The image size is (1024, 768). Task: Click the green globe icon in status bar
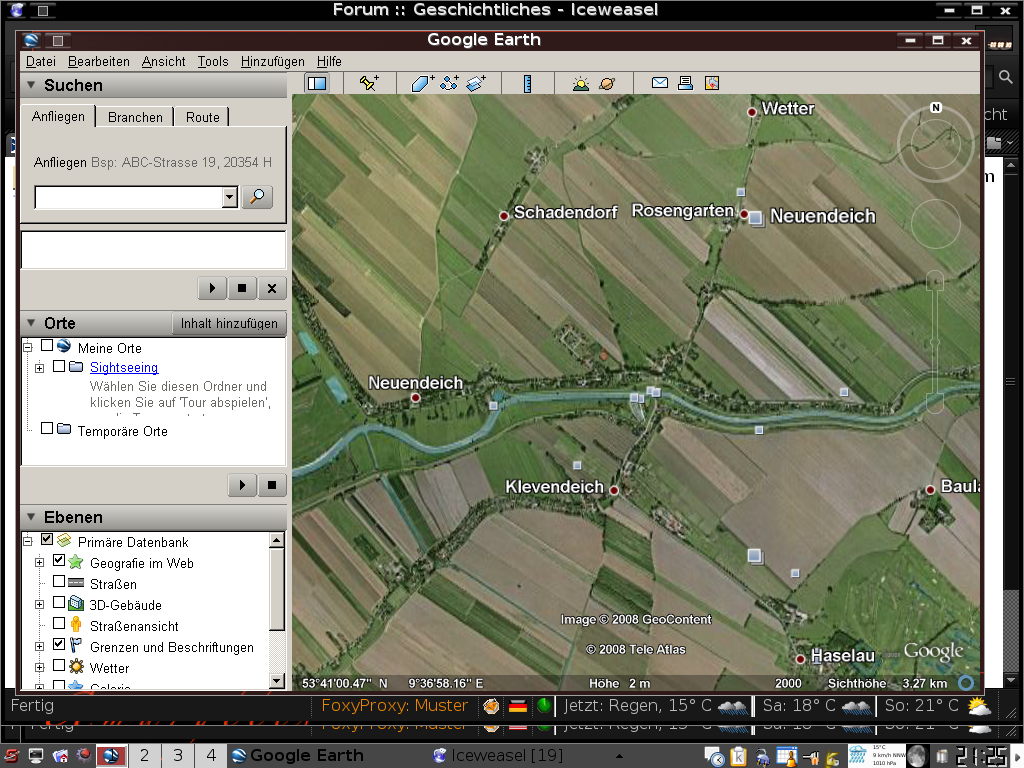(x=543, y=706)
